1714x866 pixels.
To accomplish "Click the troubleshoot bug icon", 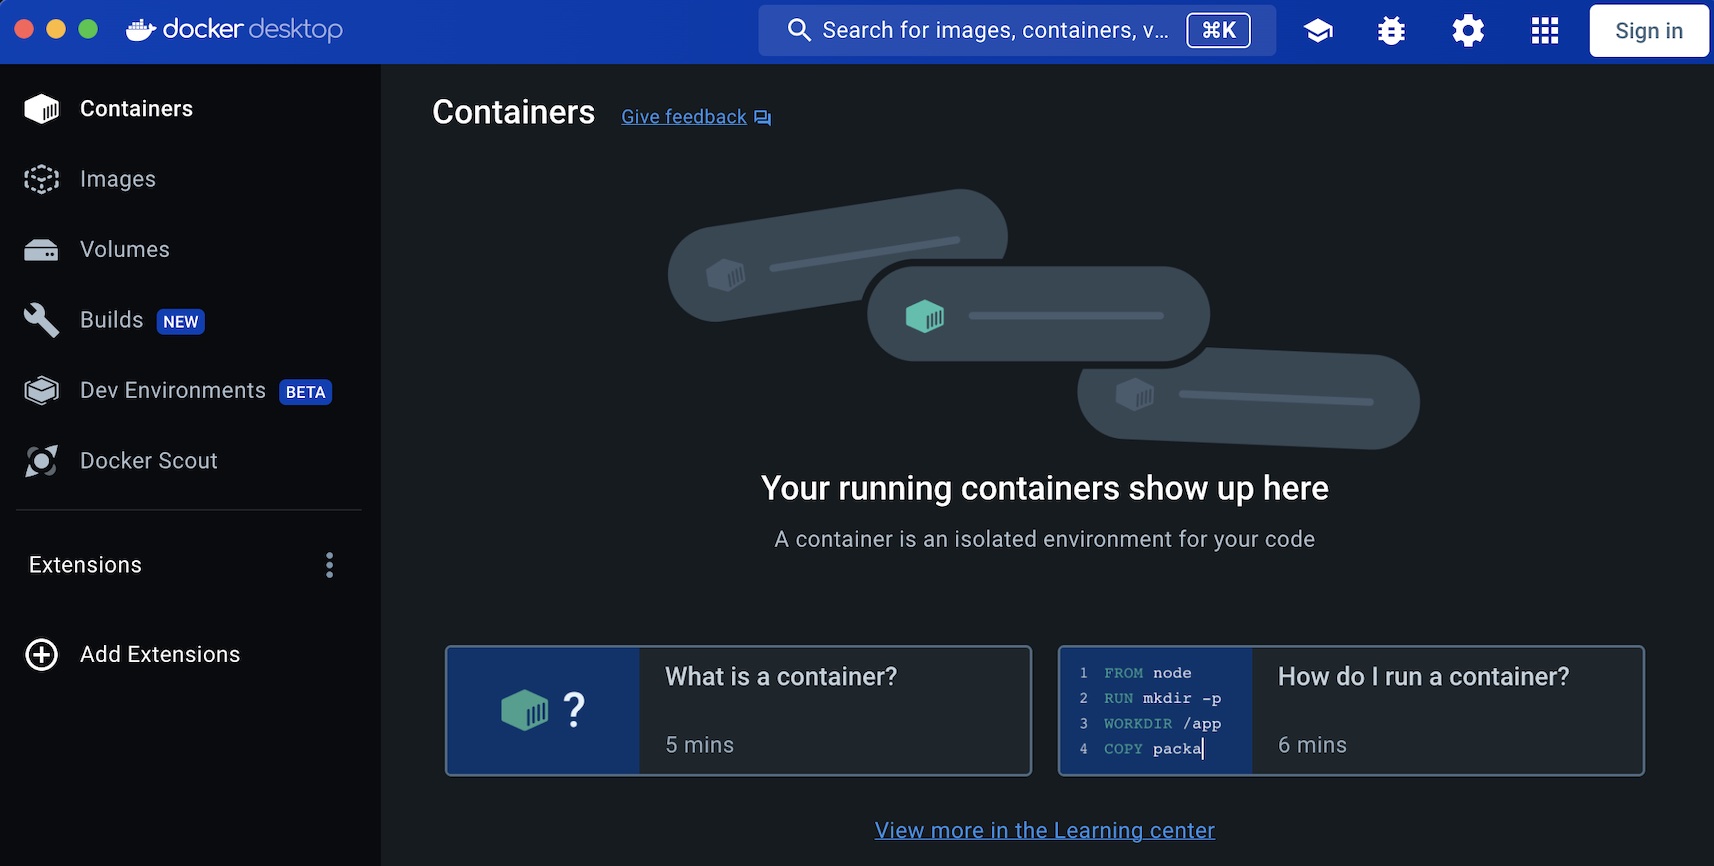I will pyautogui.click(x=1391, y=31).
